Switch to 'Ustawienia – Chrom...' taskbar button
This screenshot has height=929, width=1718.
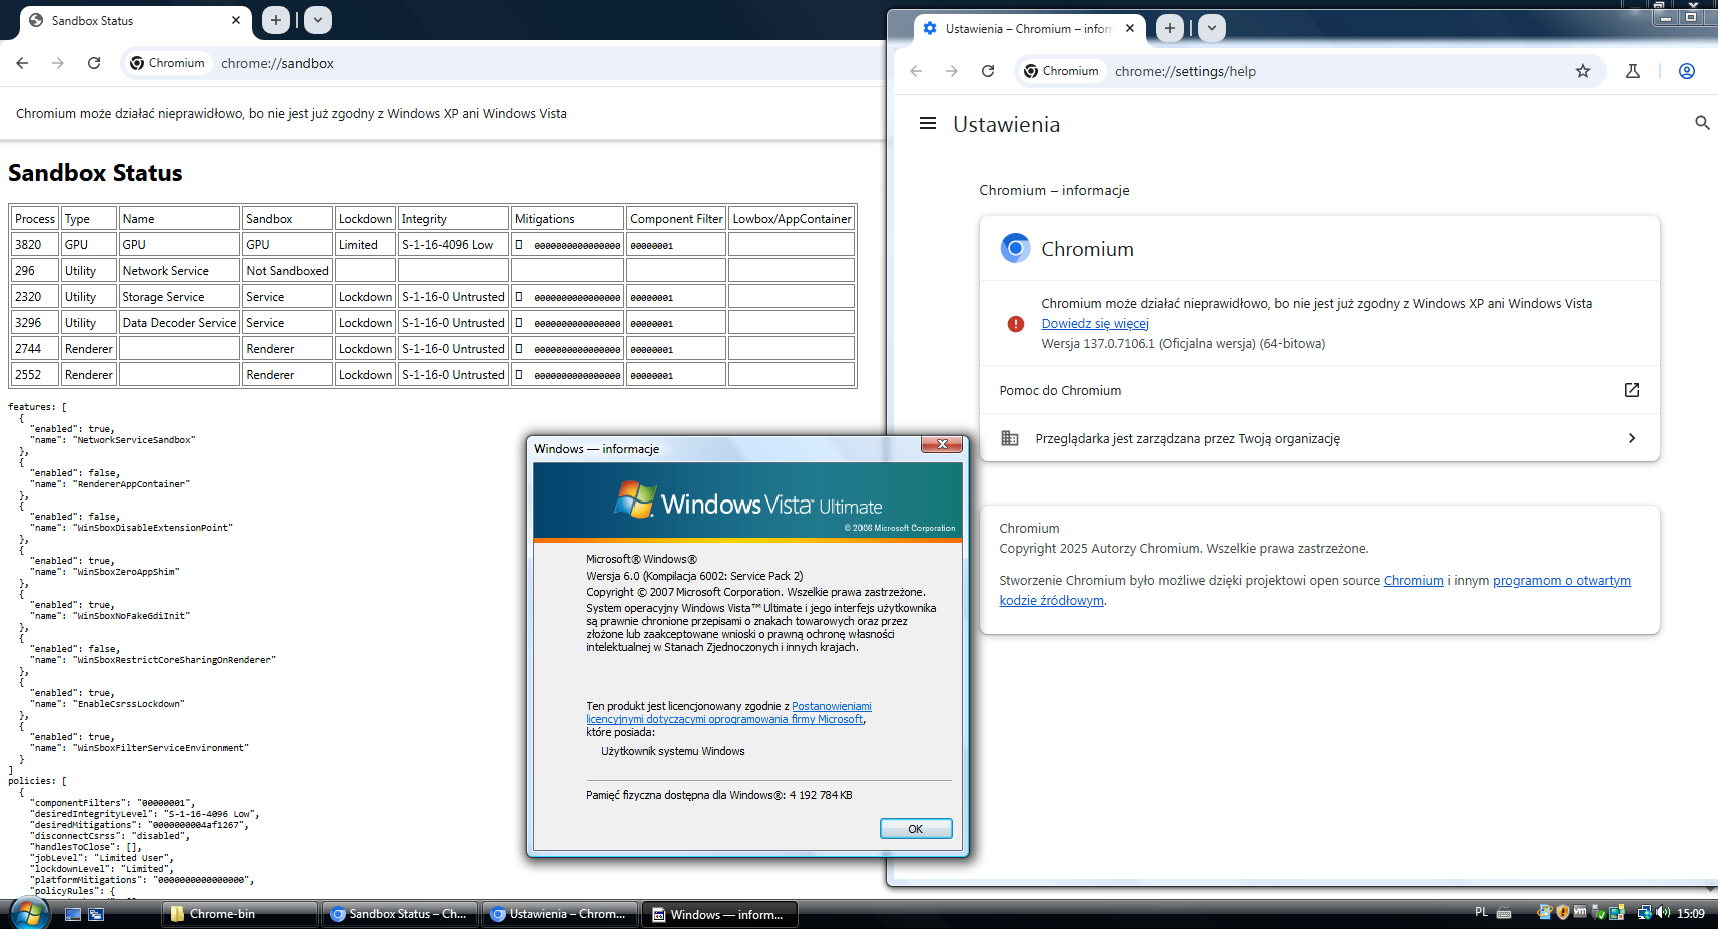pyautogui.click(x=559, y=914)
